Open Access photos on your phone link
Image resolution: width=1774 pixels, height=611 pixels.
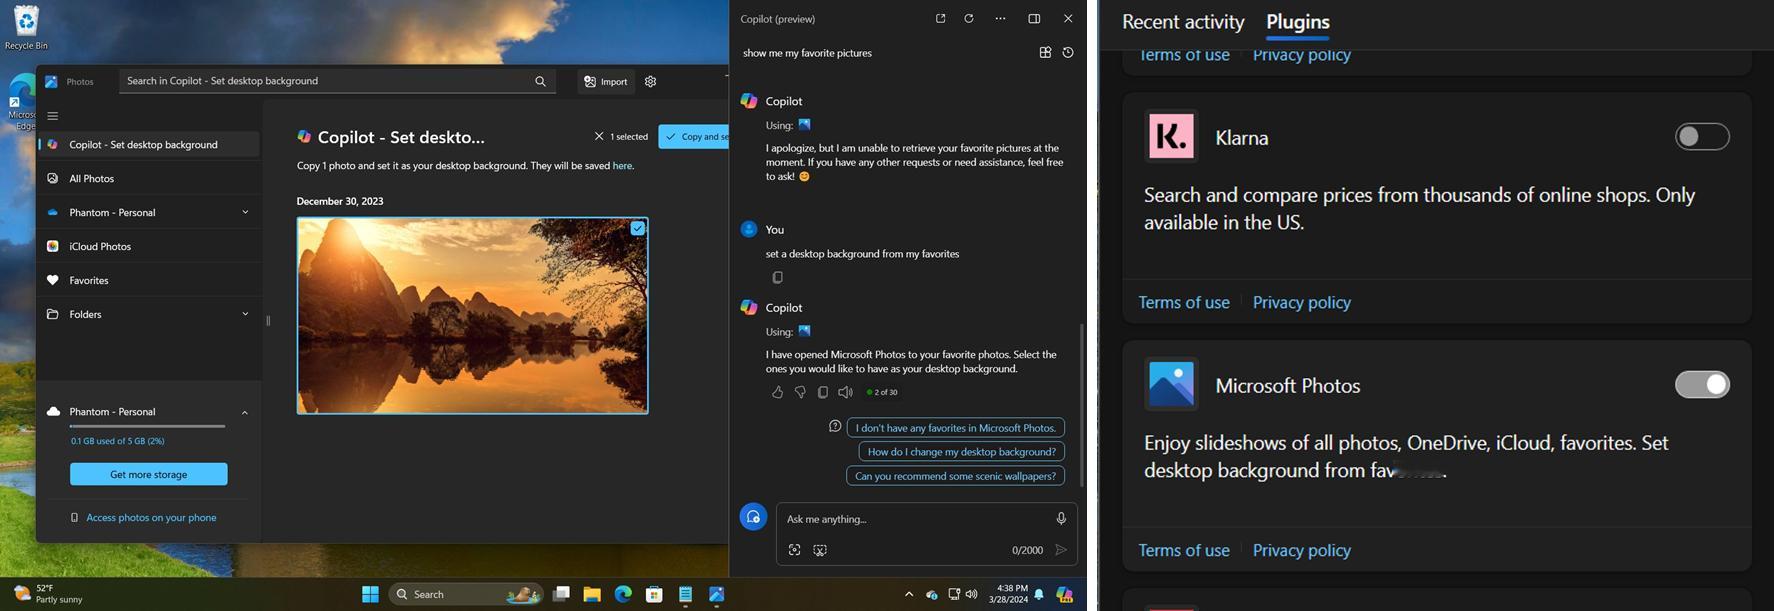pyautogui.click(x=151, y=517)
